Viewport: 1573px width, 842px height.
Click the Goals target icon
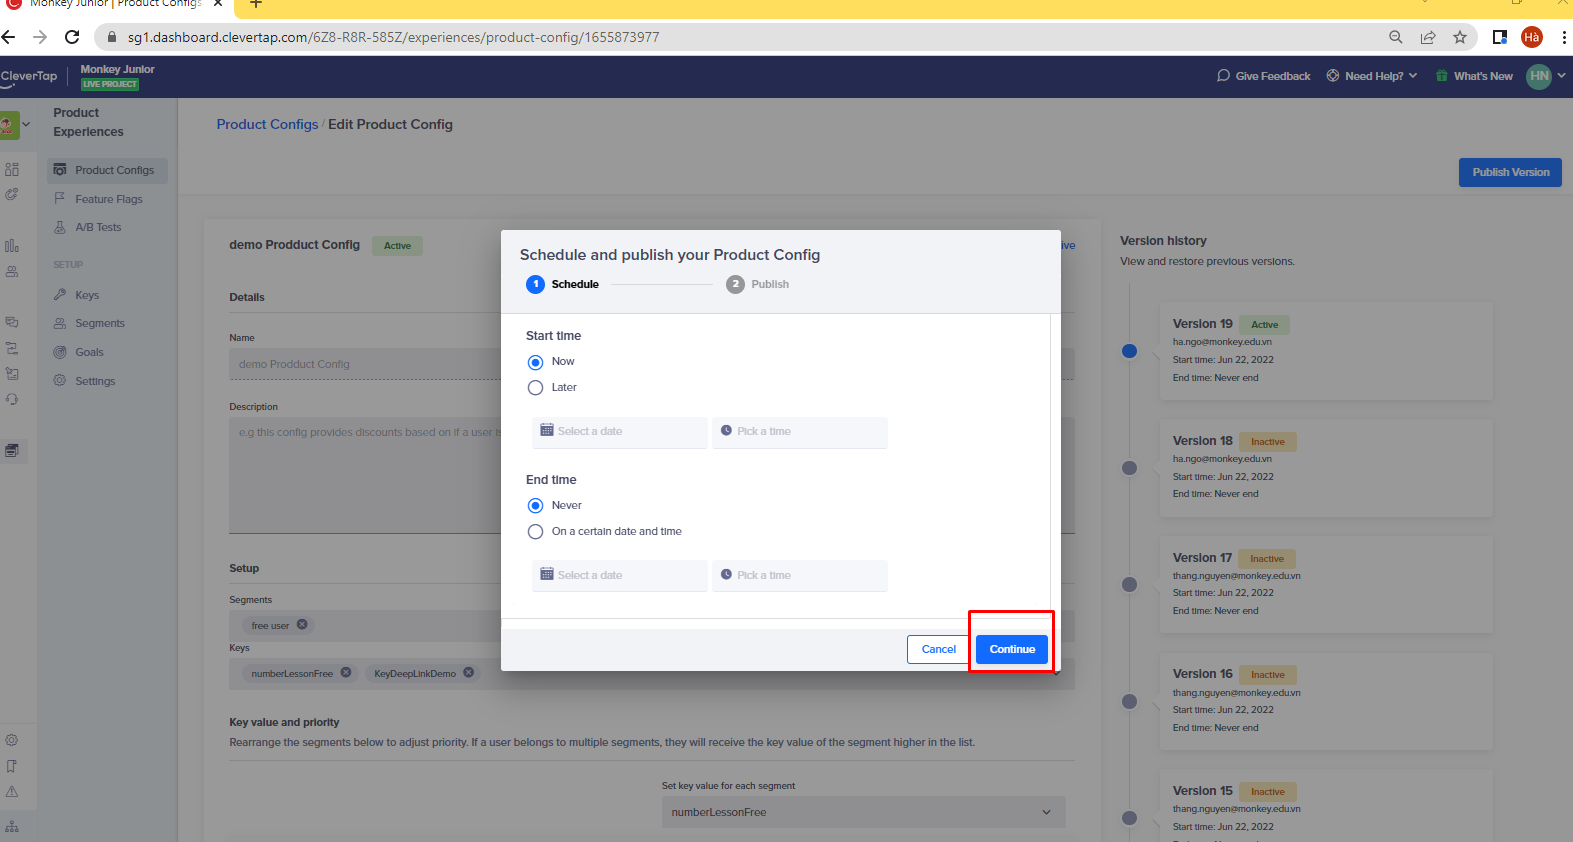coord(60,352)
